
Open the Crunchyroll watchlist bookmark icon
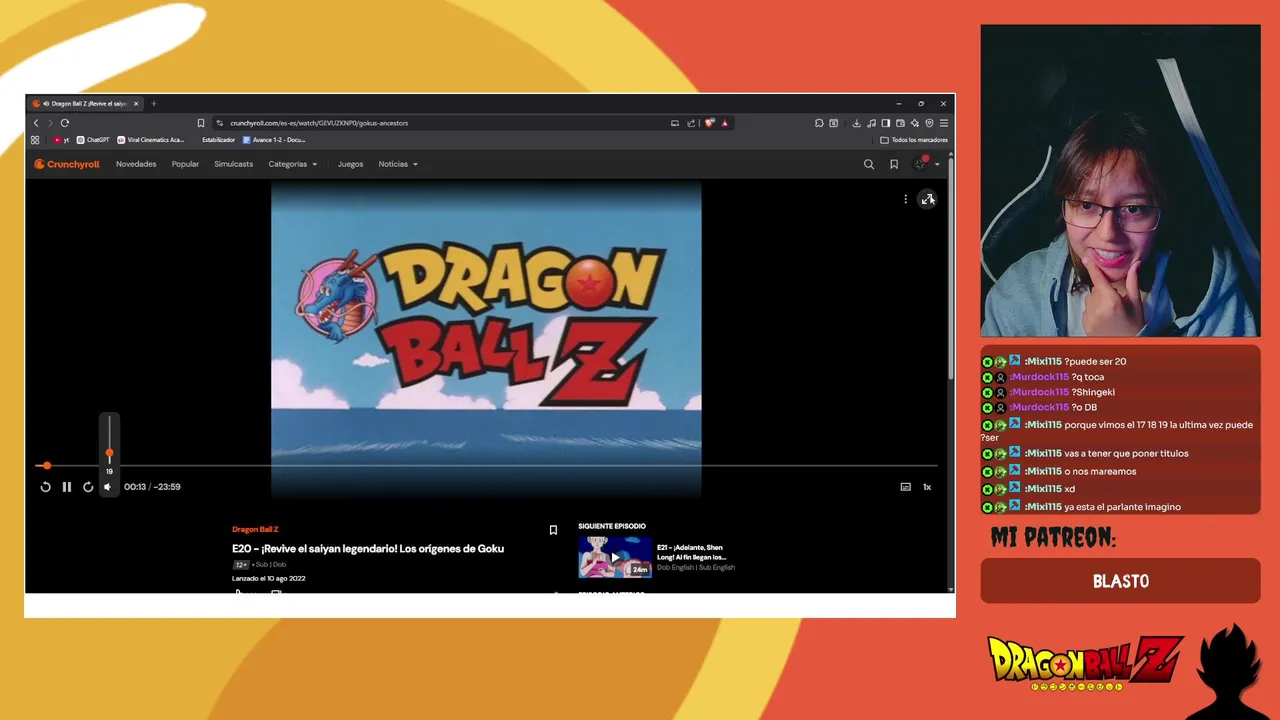(894, 164)
